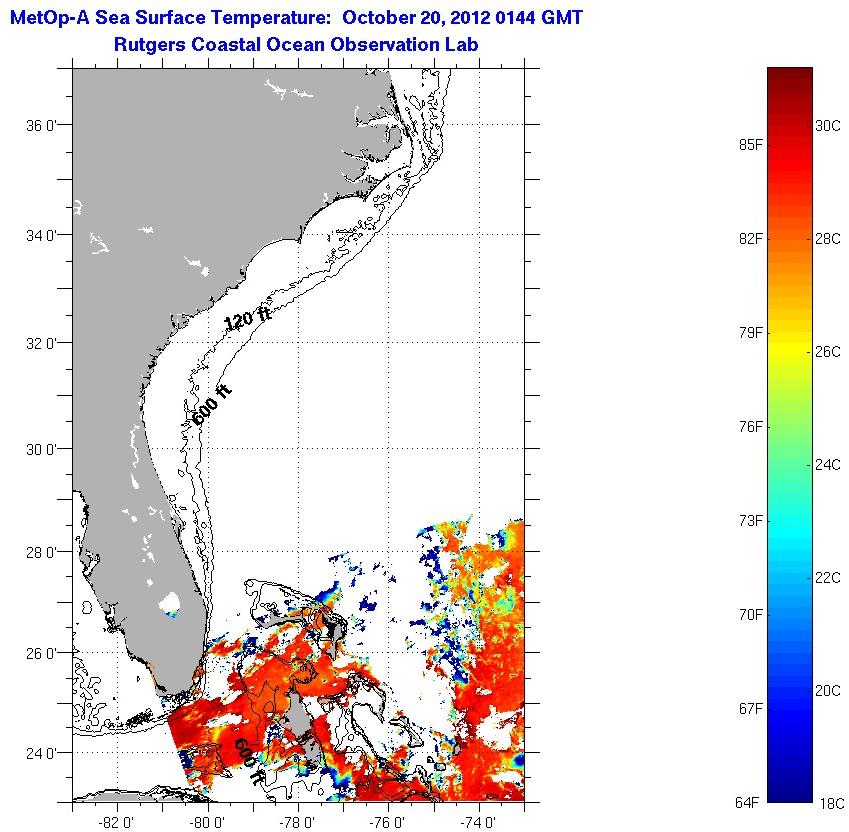The width and height of the screenshot is (849, 832).
Task: Click the Rutgers Coastal Ocean Observation Lab subtitle
Action: tap(296, 44)
